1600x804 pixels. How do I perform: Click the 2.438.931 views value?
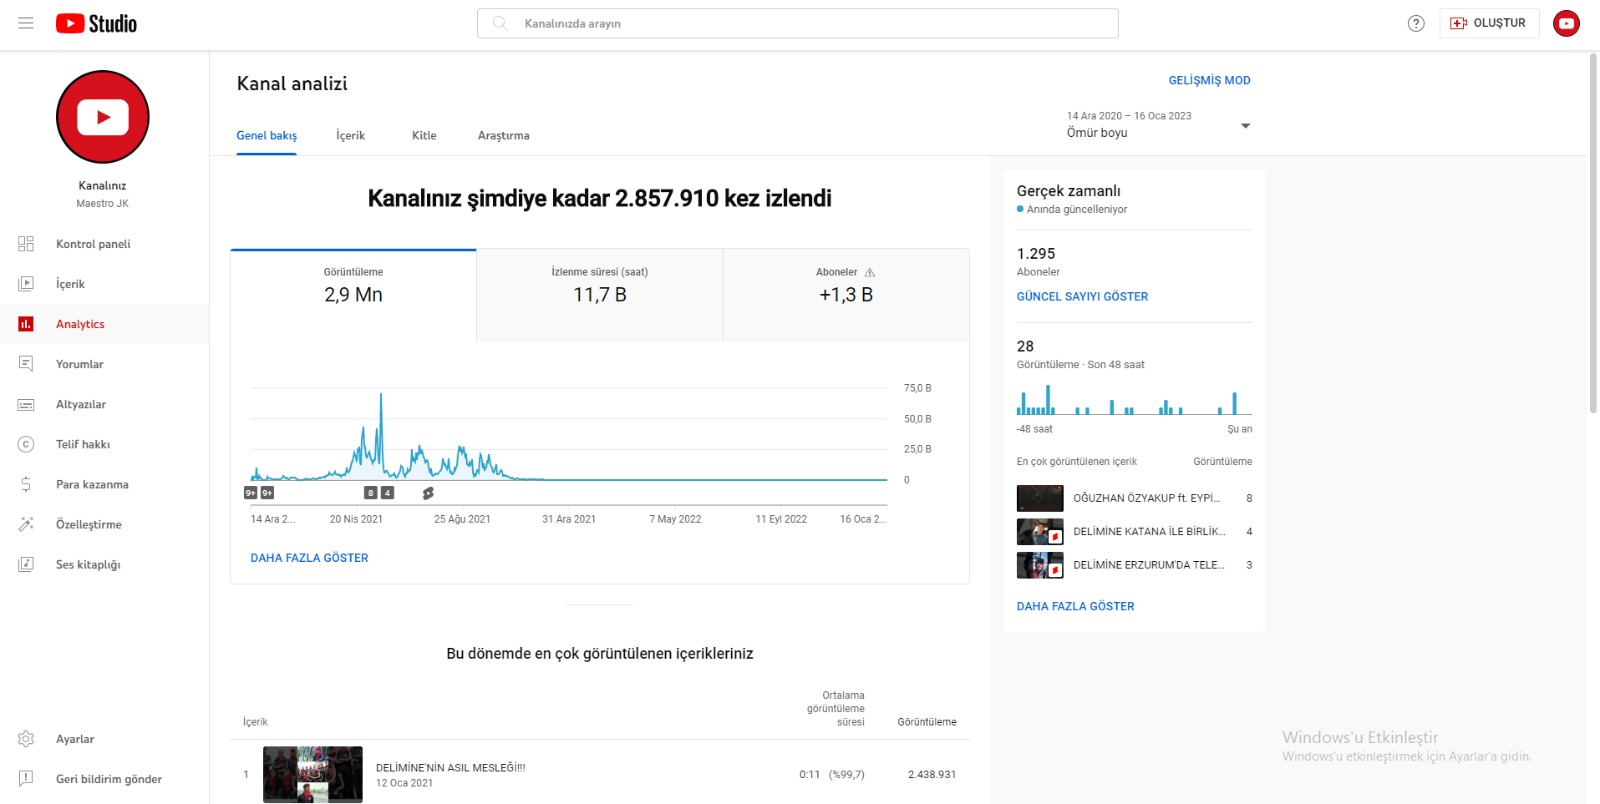[932, 775]
